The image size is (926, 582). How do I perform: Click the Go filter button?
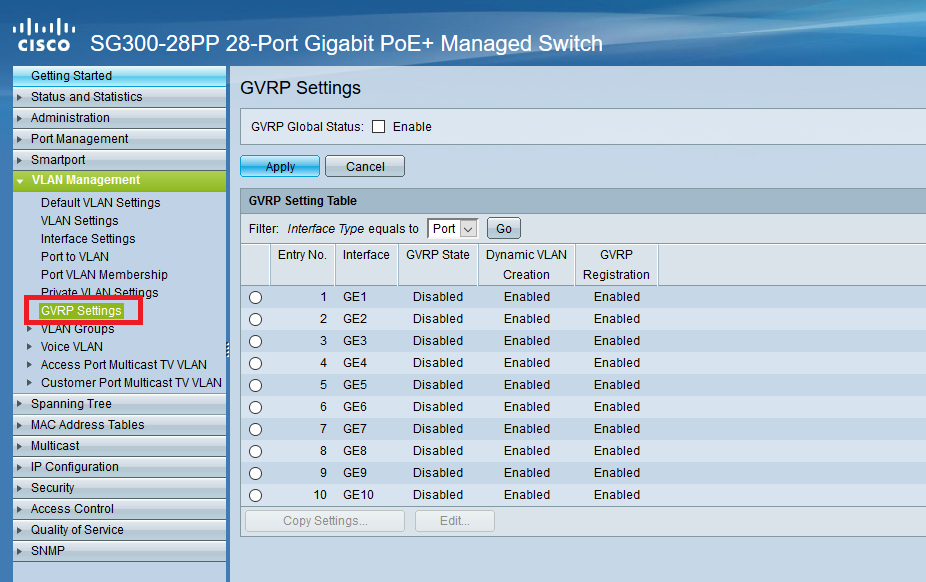point(504,228)
